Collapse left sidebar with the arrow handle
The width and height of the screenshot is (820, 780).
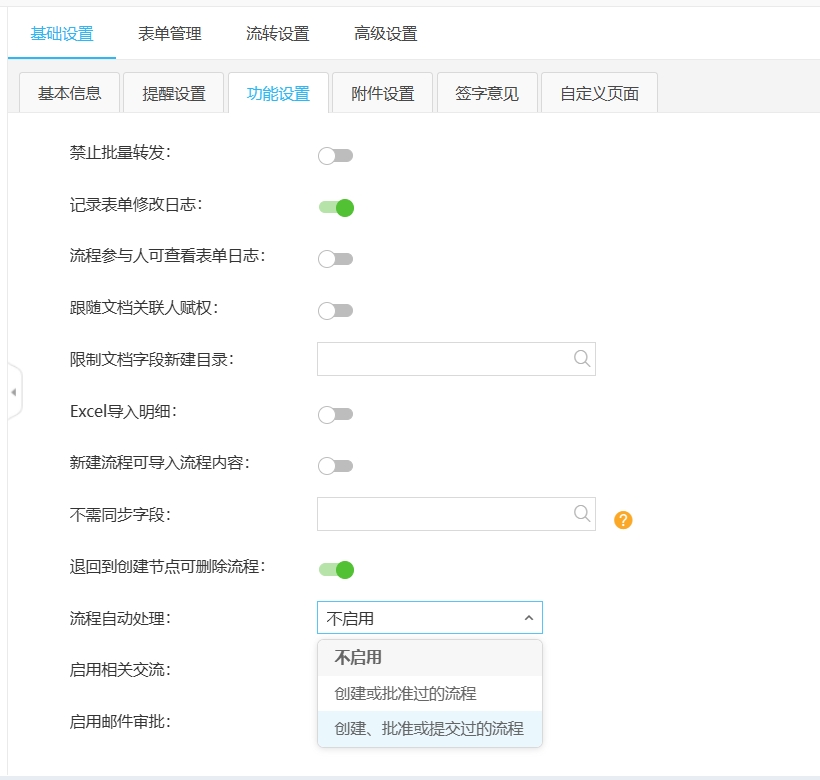point(13,392)
